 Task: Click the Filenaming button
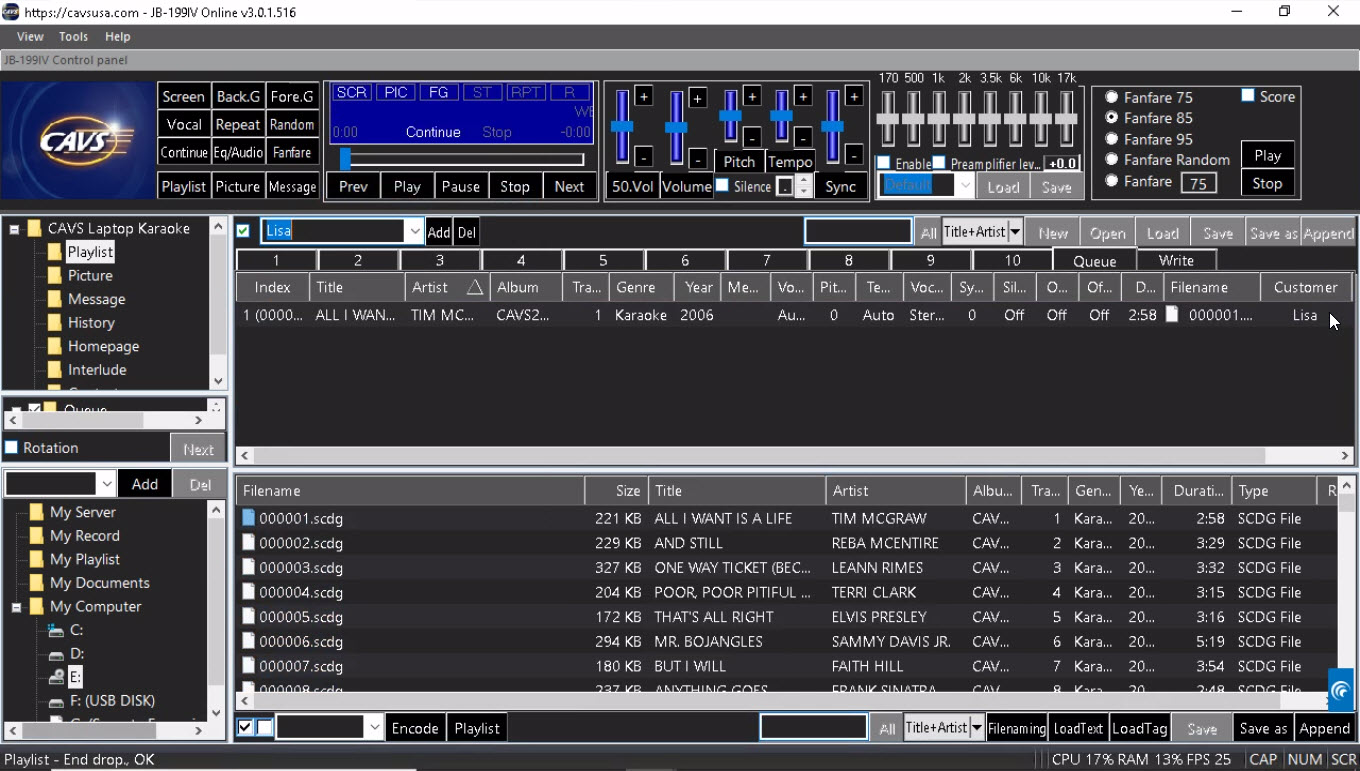[1016, 728]
